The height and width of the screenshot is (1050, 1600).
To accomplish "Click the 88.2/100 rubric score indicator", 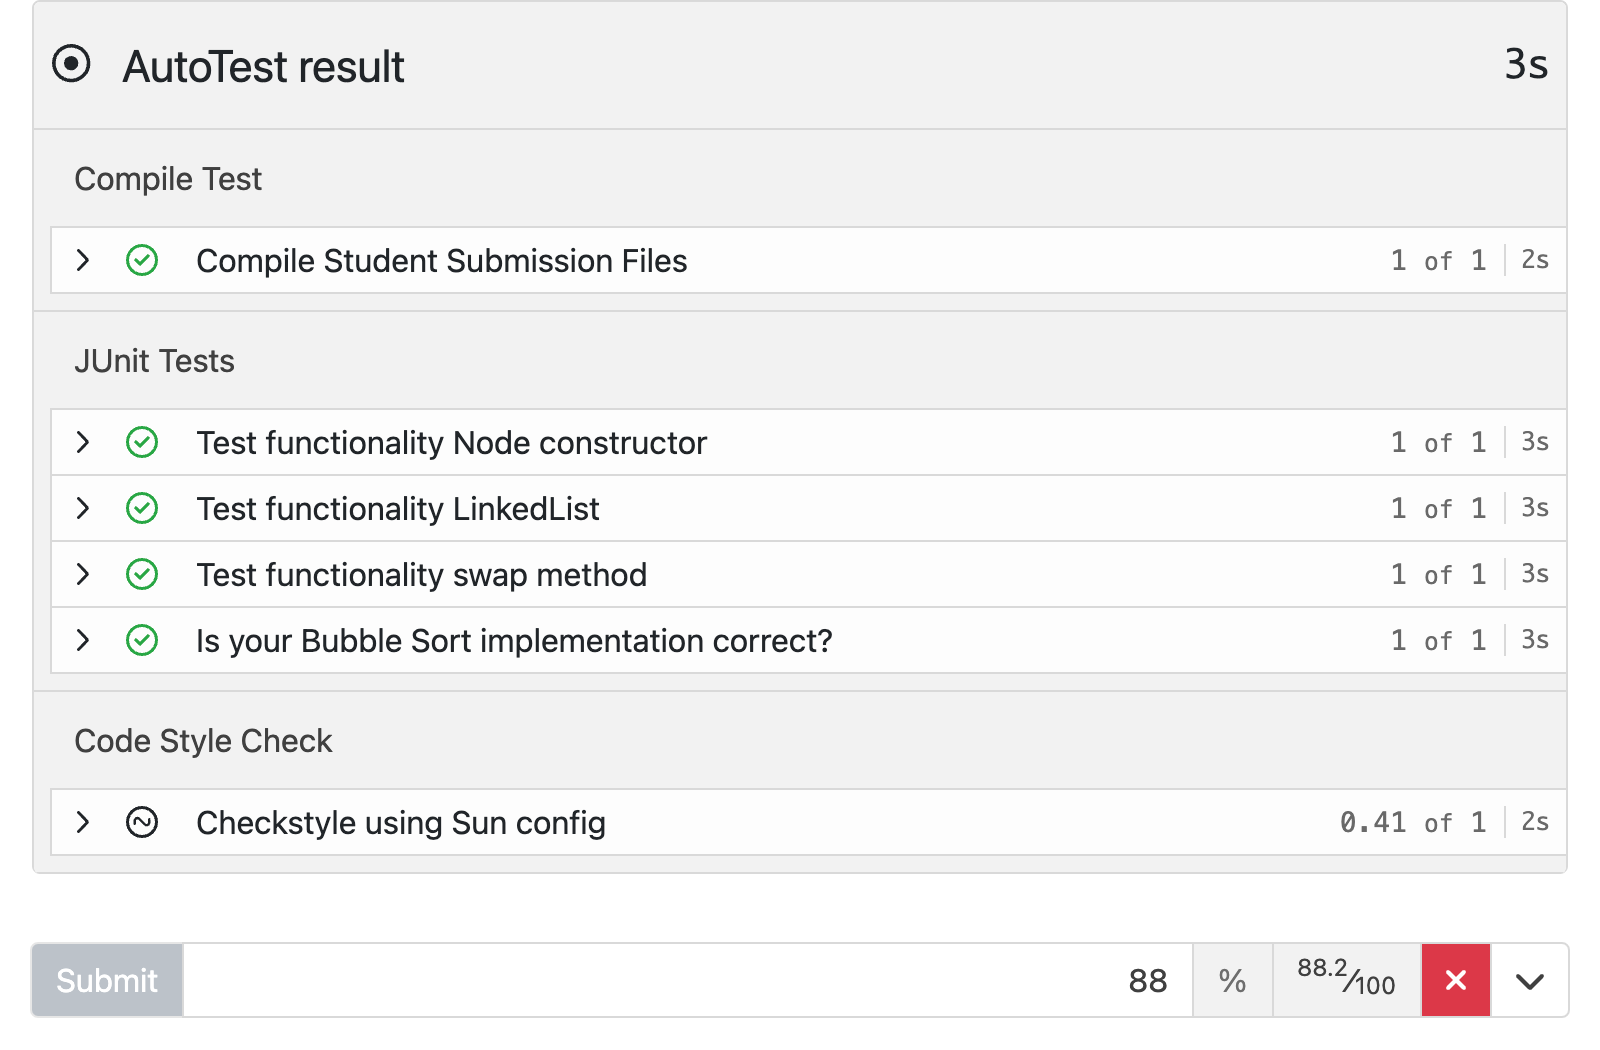I will [x=1346, y=980].
